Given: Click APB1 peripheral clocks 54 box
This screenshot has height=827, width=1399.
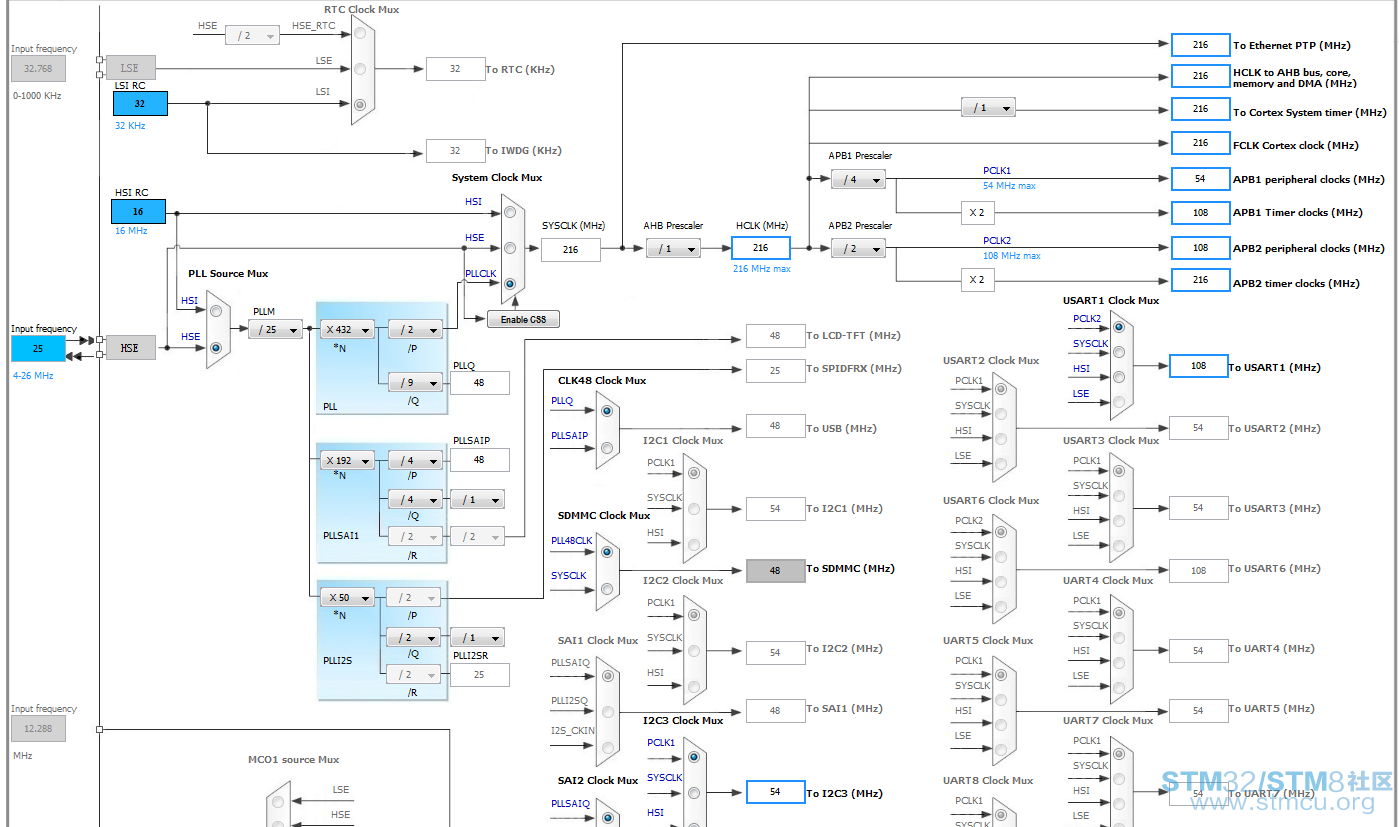Looking at the screenshot, I should pos(1200,179).
